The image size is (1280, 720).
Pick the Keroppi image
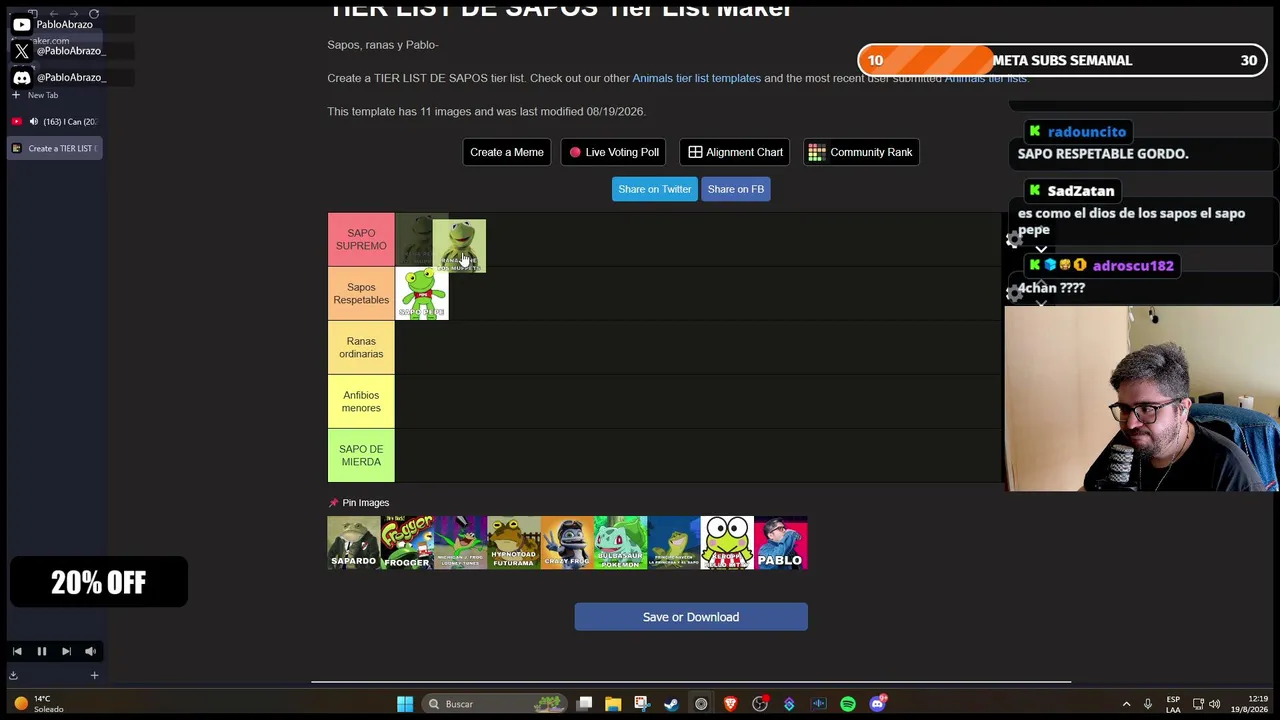727,542
